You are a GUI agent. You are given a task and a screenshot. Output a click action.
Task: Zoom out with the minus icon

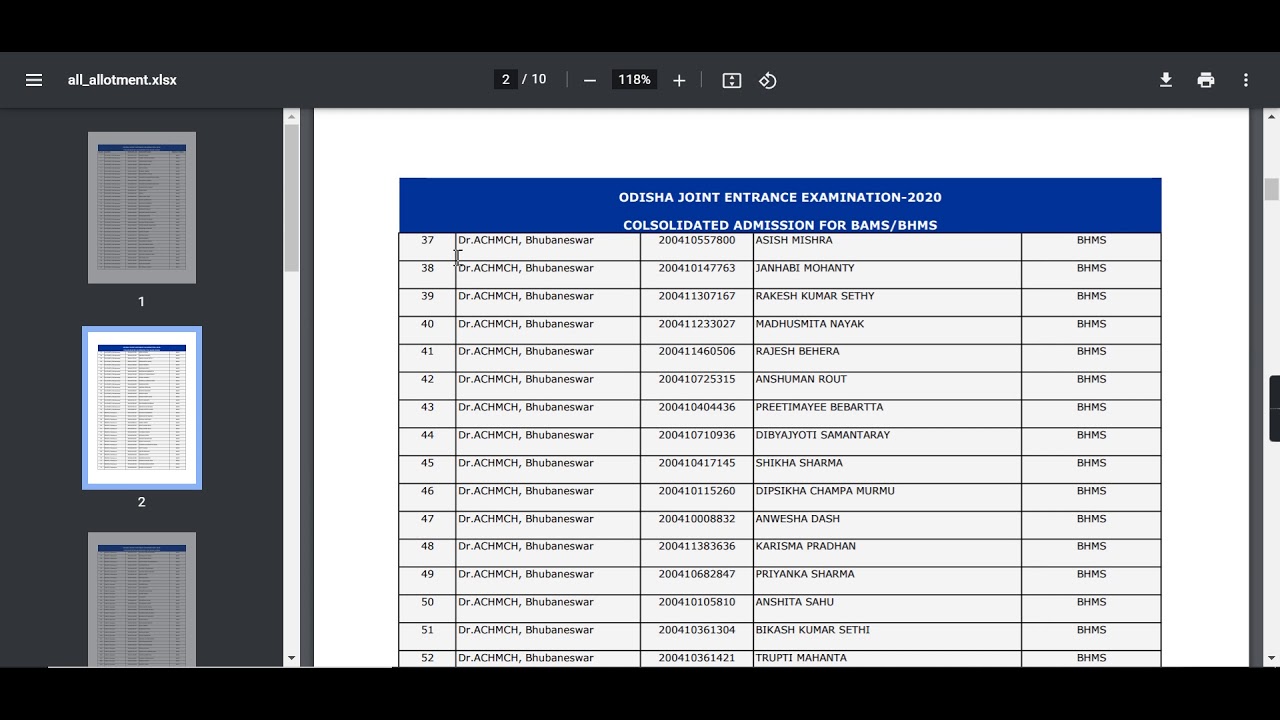coord(590,80)
